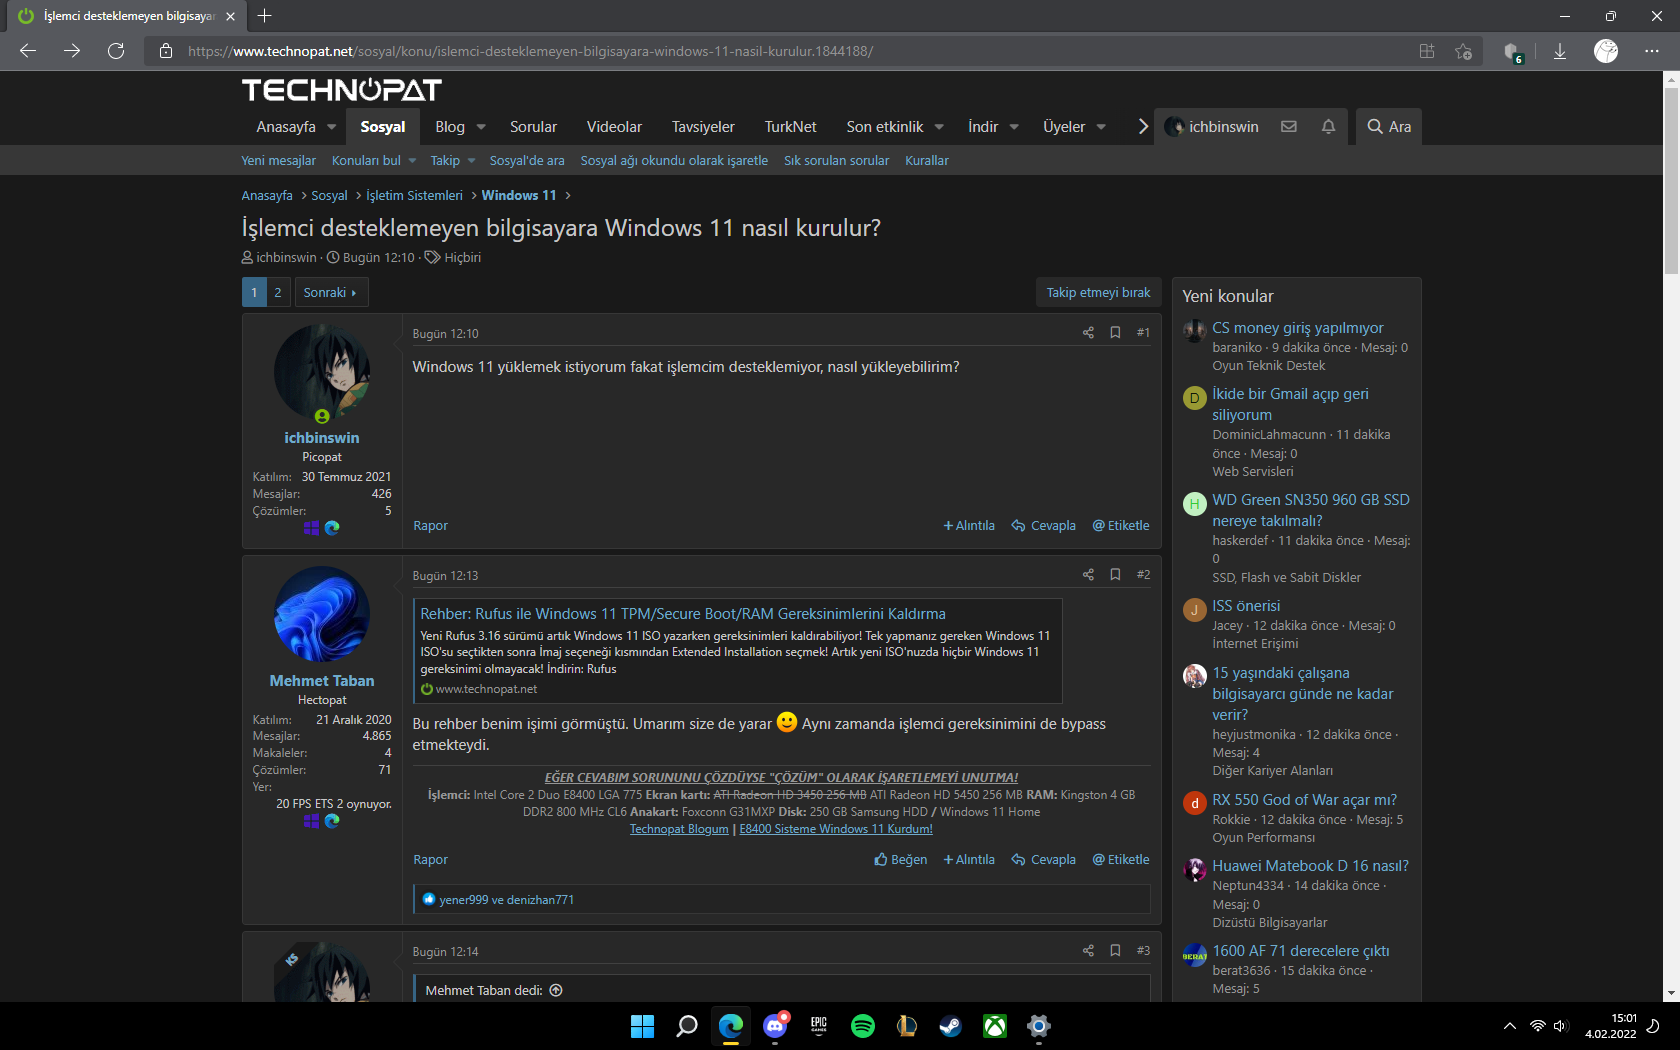This screenshot has width=1680, height=1050.
Task: Open the inbox envelope icon
Action: click(x=1289, y=127)
